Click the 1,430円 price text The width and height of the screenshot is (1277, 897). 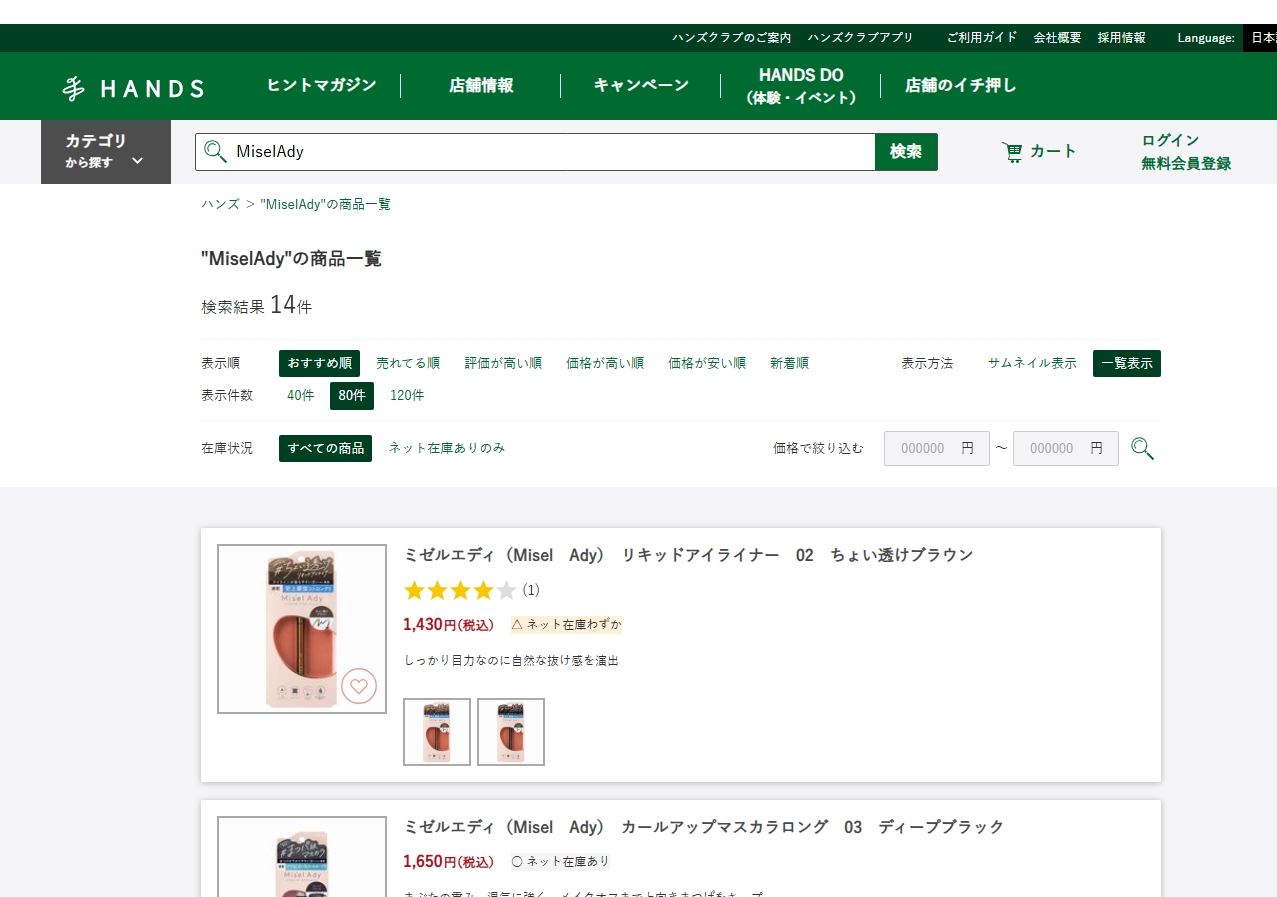(448, 625)
